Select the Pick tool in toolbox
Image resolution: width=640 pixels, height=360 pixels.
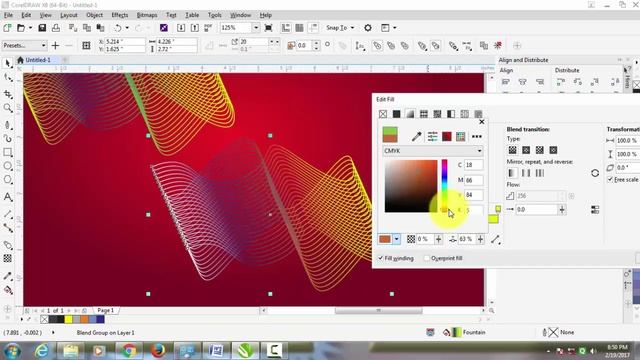(8, 63)
